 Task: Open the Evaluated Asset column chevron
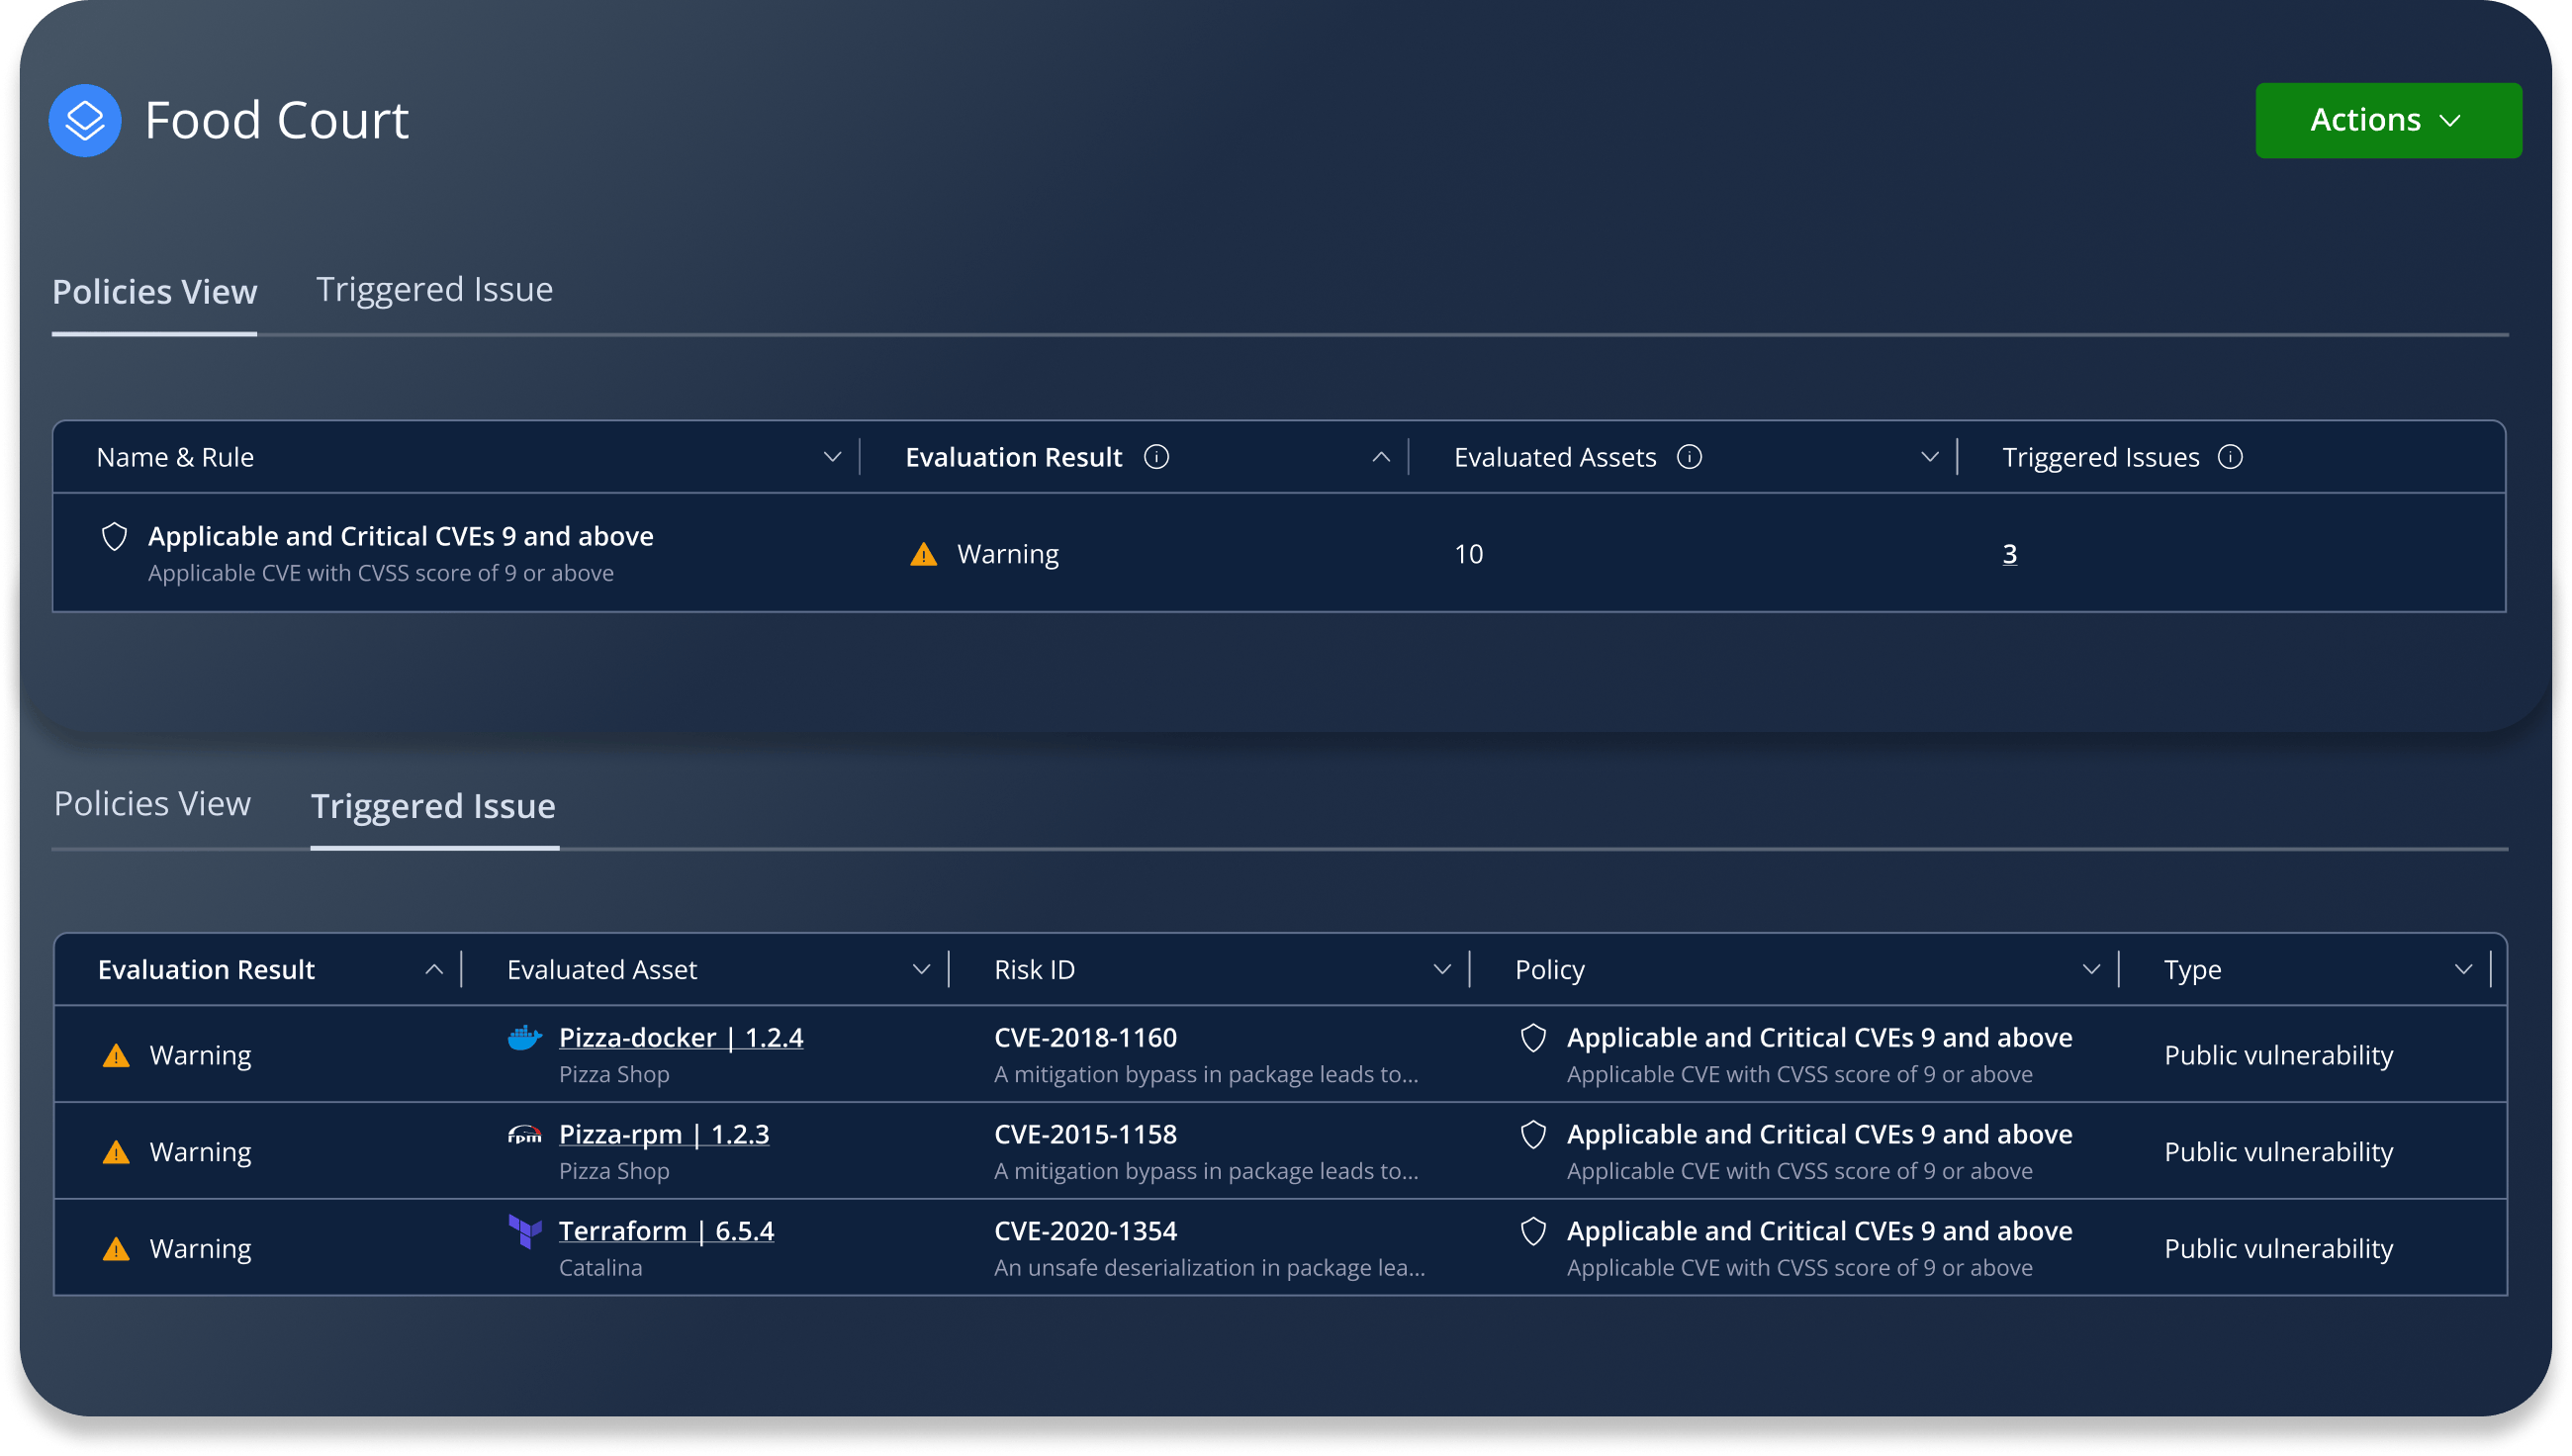coord(921,969)
